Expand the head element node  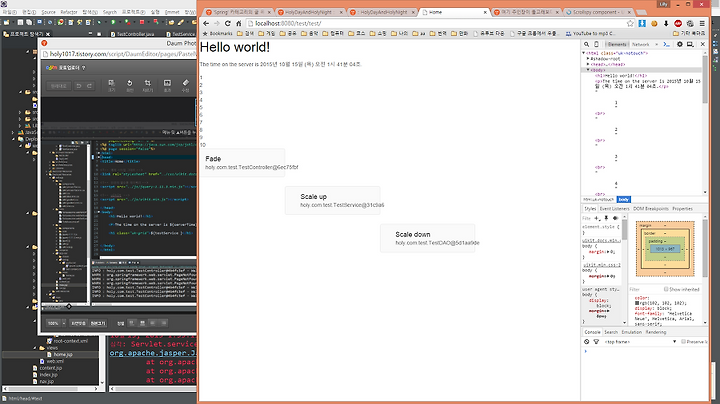tap(588, 64)
